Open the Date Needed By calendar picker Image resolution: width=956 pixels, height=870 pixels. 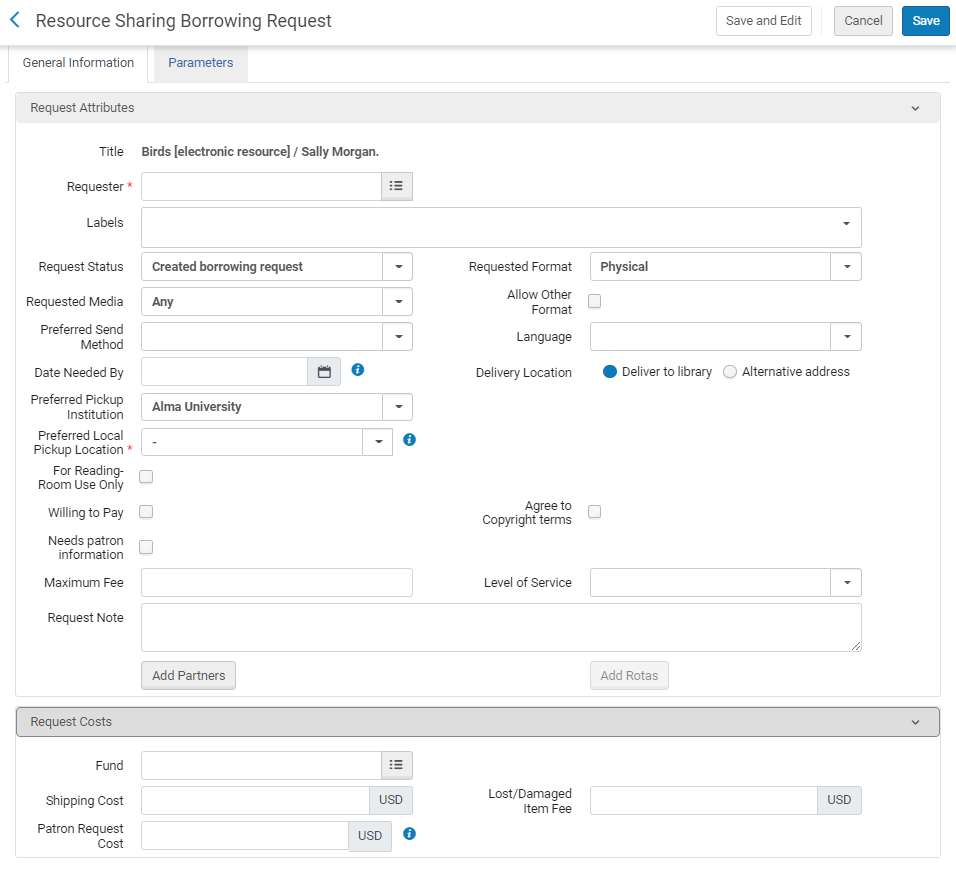(324, 371)
